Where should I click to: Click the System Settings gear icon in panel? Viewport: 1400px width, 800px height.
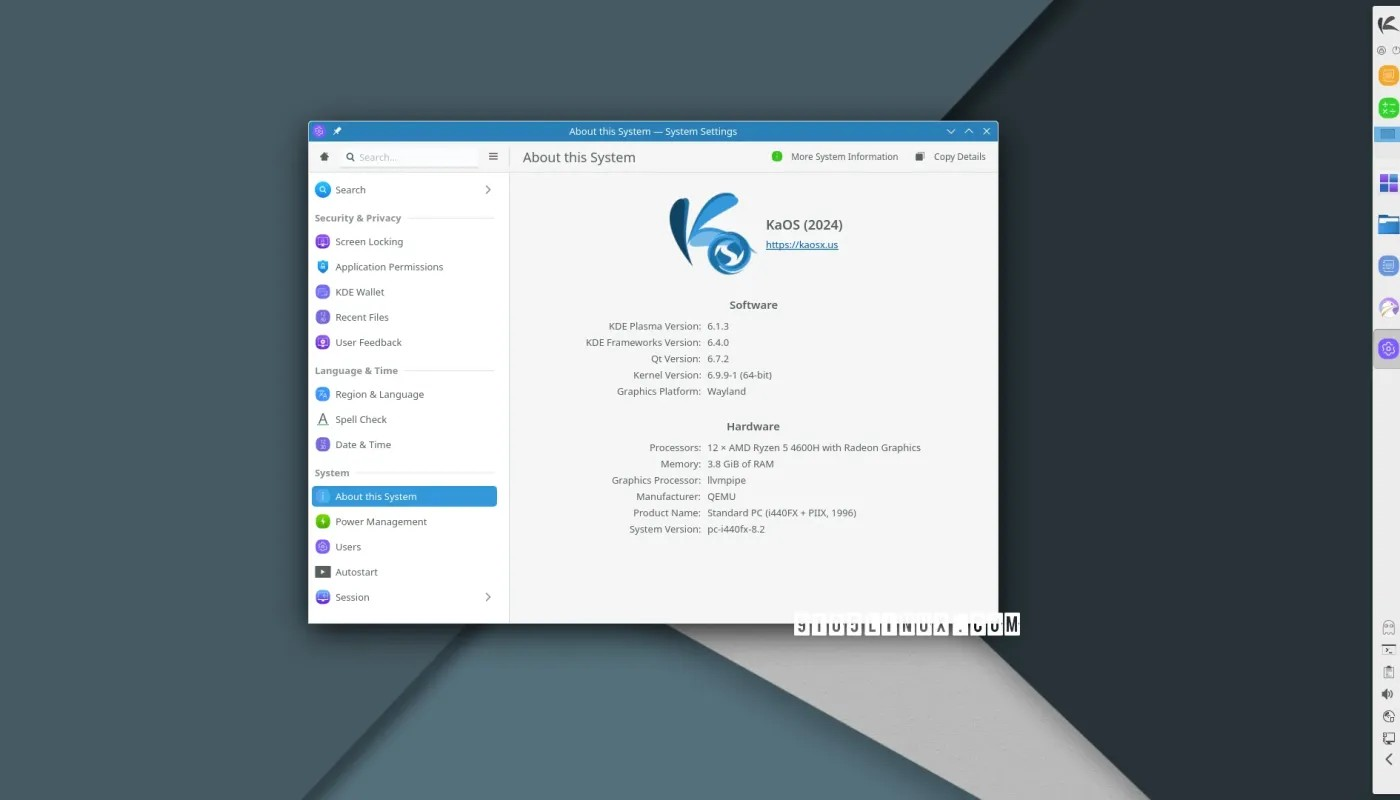tap(1388, 349)
